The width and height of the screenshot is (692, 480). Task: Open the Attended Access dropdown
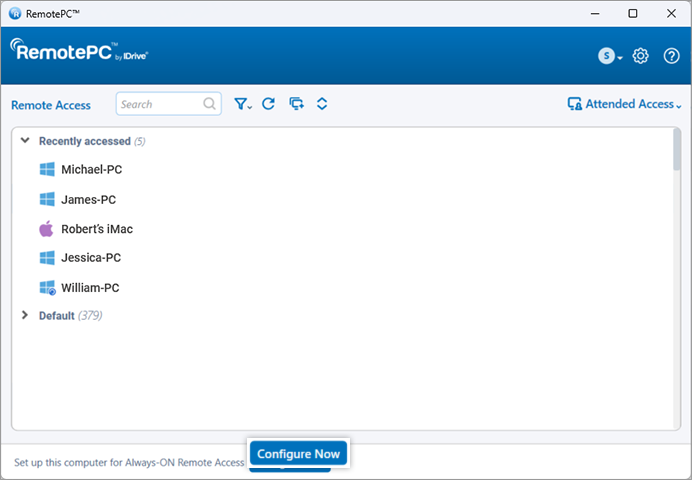(625, 104)
